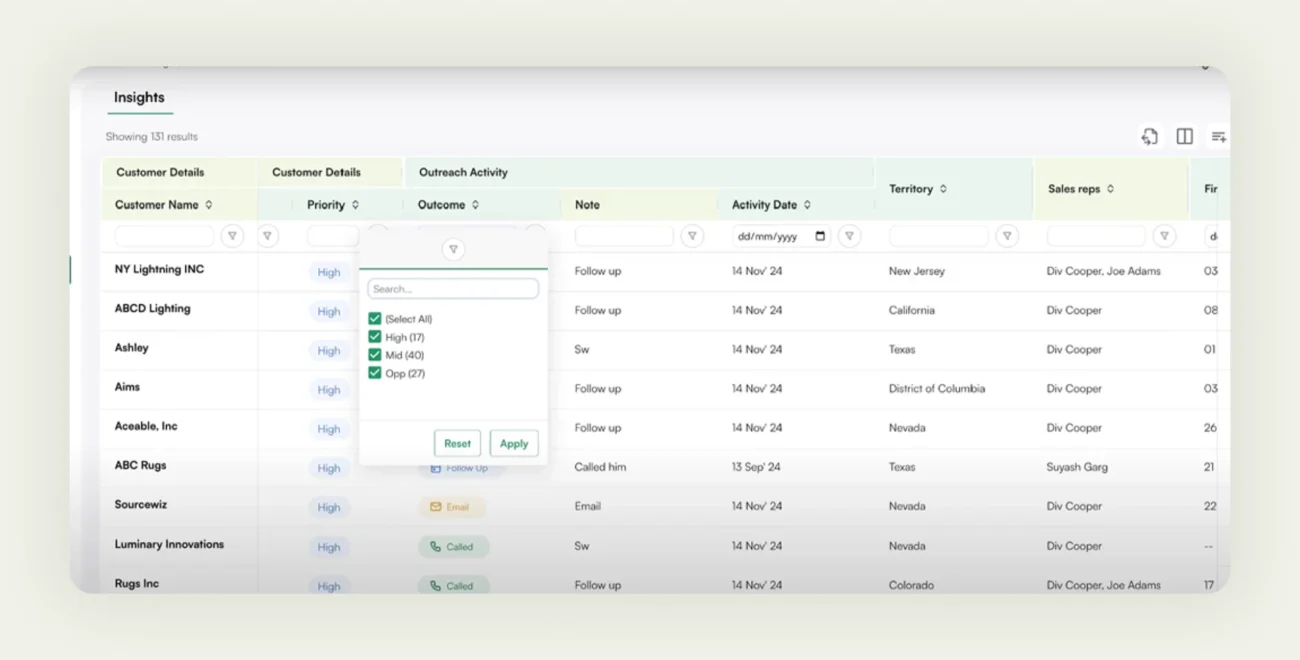This screenshot has width=1300, height=660.
Task: Open the Priority column filter funnel icon
Action: click(x=268, y=236)
